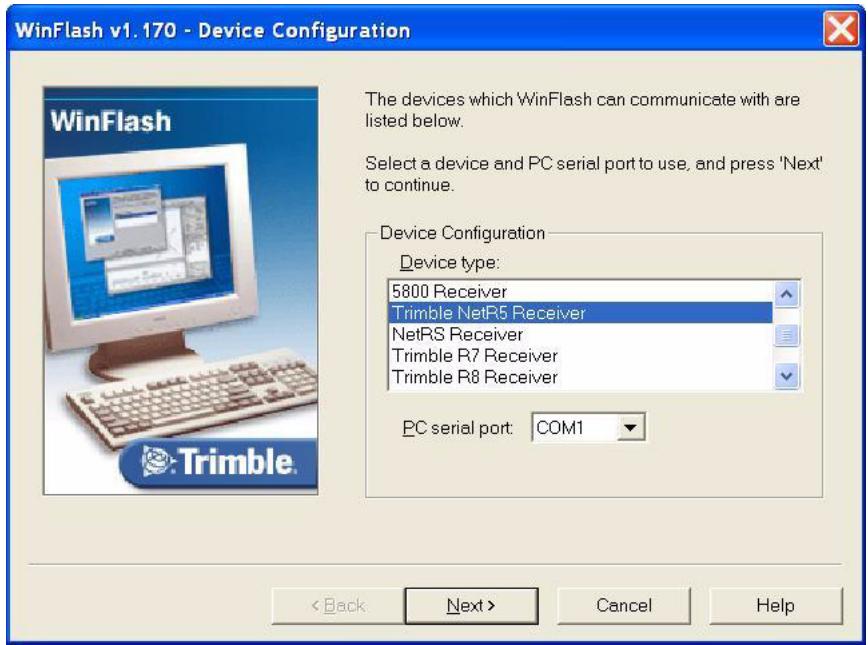Image resolution: width=868 pixels, height=645 pixels.
Task: Click the PC serial port label
Action: point(457,428)
